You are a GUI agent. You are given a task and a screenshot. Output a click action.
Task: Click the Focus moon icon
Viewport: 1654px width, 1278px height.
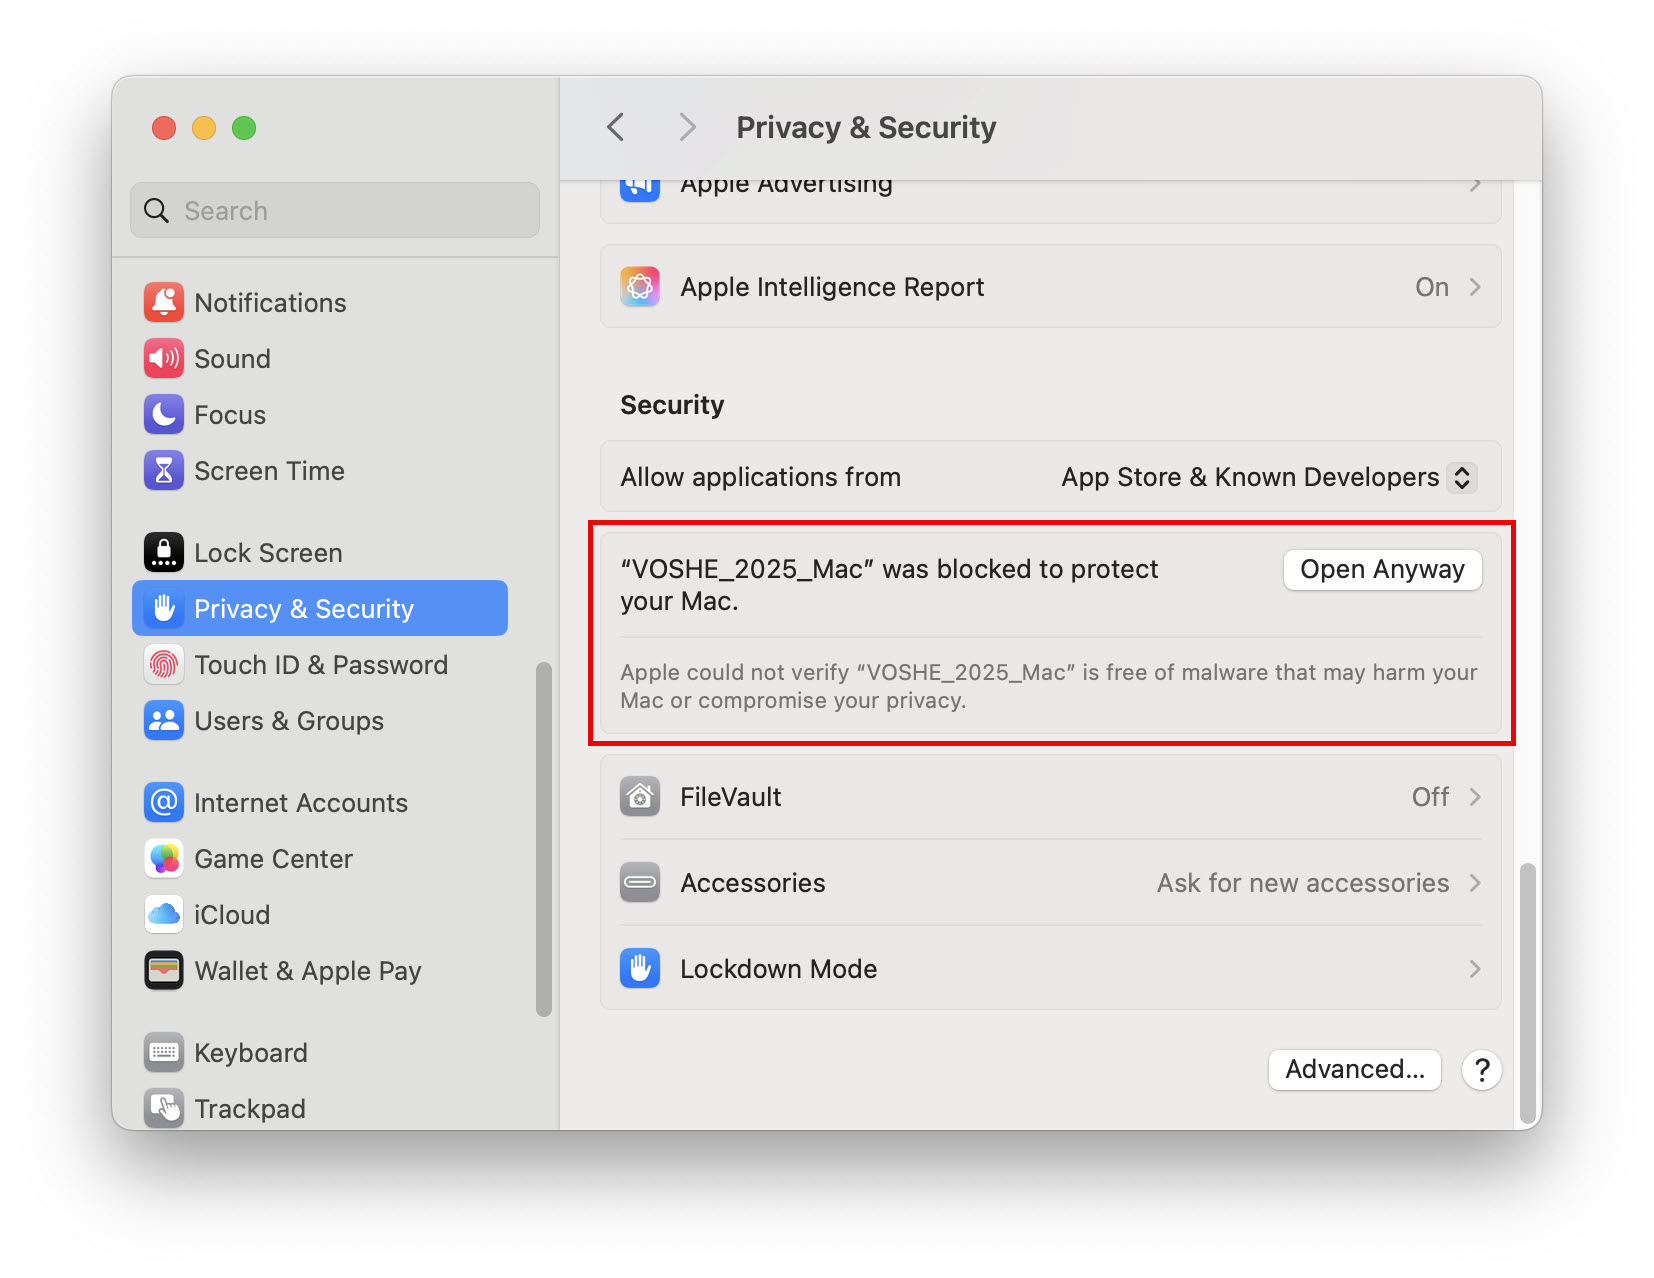(164, 414)
